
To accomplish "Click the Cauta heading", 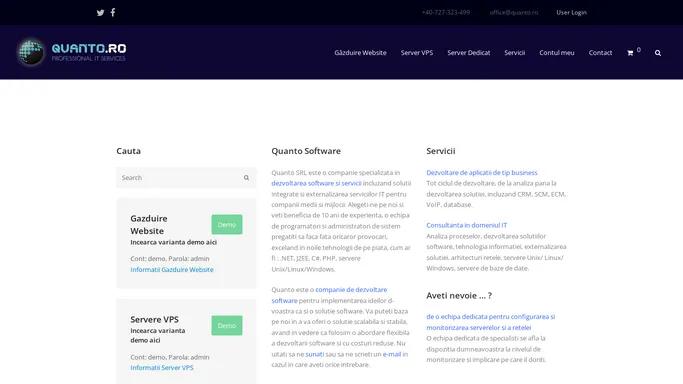I will point(128,151).
